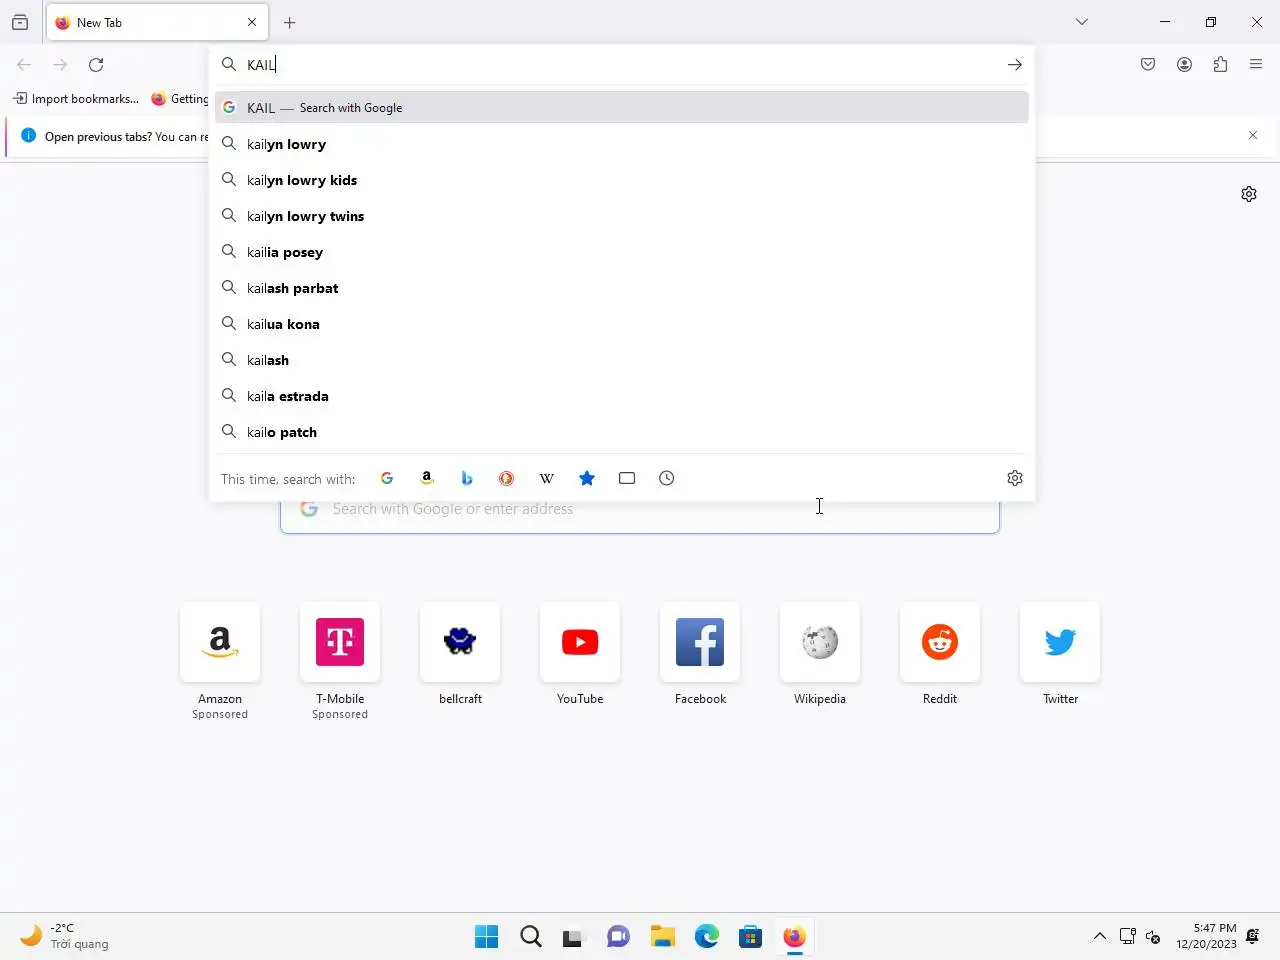Choose suggestion kailo patch
Screen dimensions: 1280x960
pyautogui.click(x=622, y=432)
